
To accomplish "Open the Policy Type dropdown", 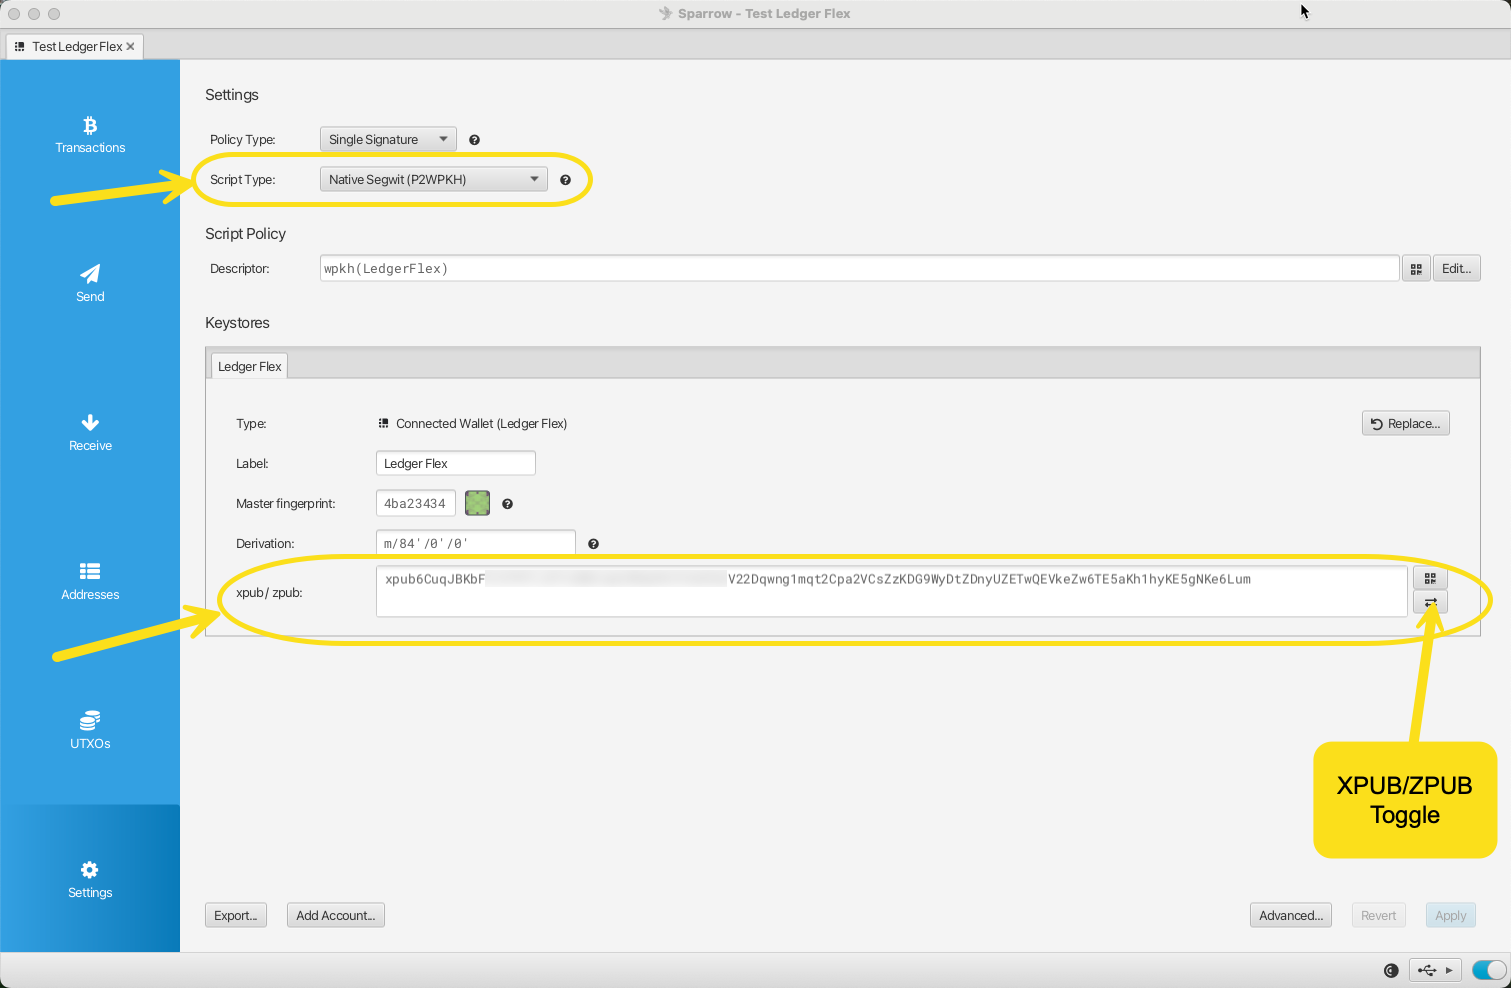I will (x=388, y=140).
